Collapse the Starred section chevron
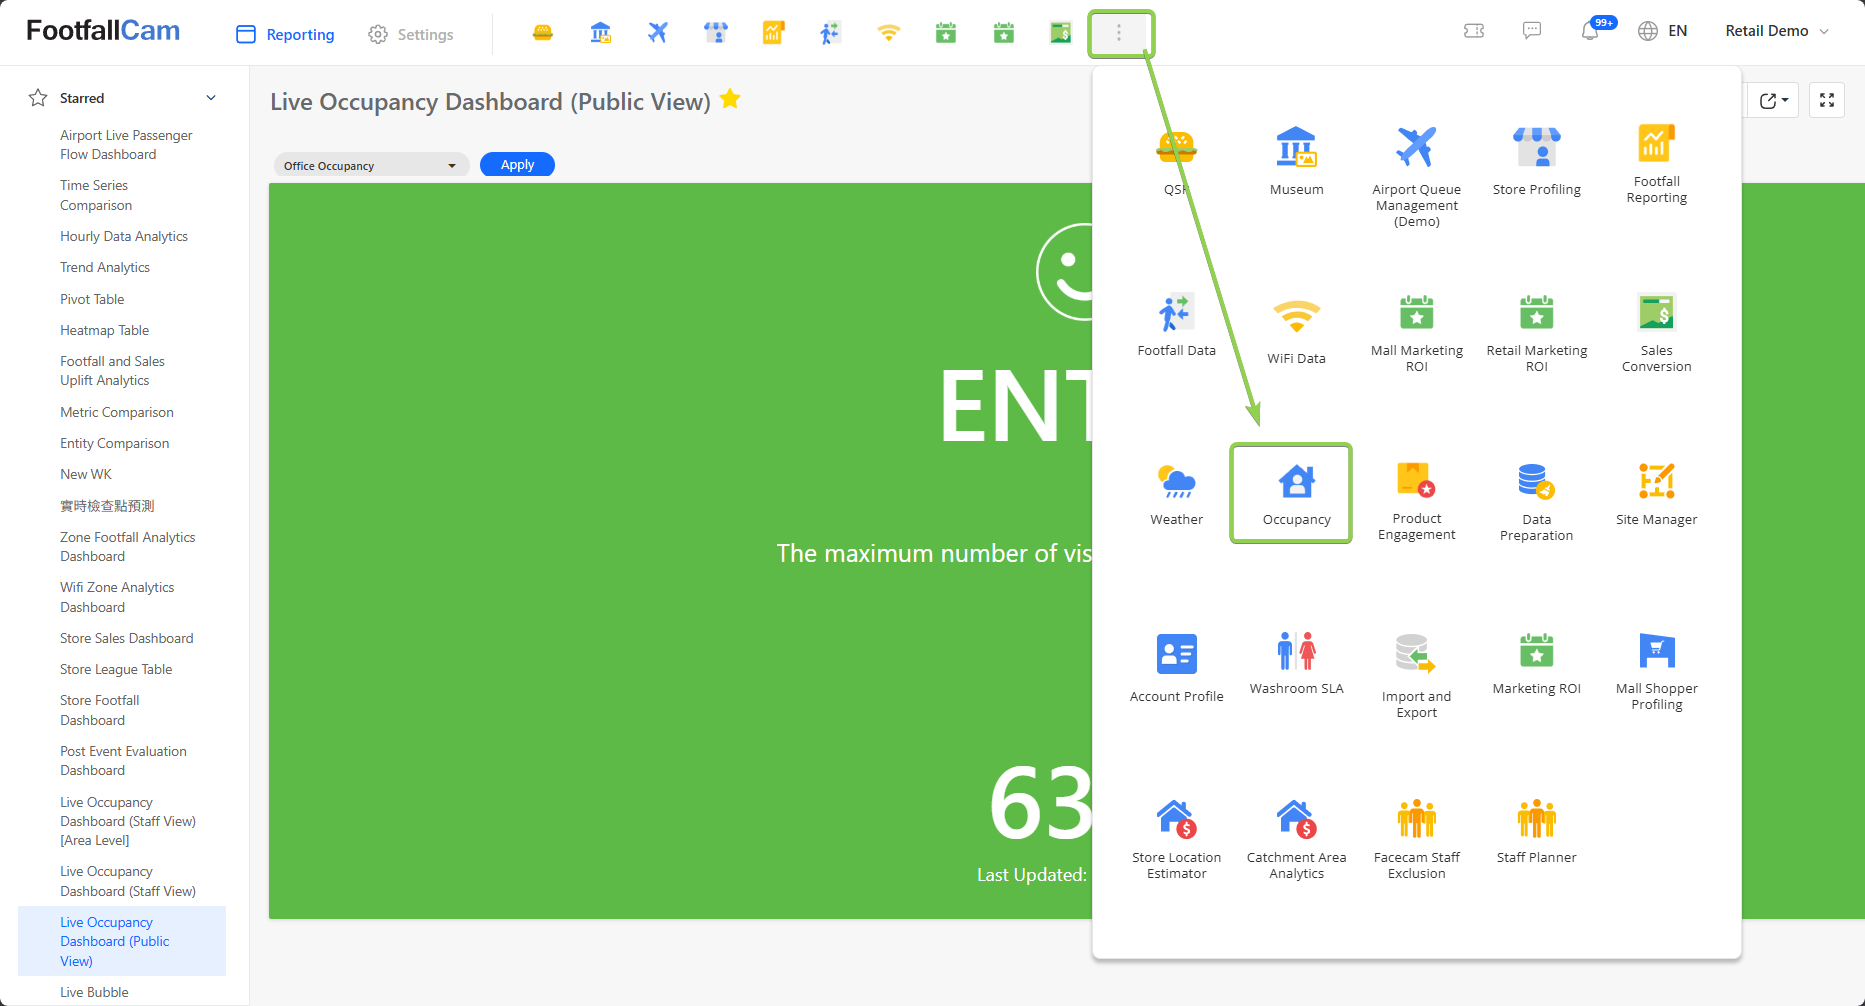1865x1006 pixels. coord(211,98)
